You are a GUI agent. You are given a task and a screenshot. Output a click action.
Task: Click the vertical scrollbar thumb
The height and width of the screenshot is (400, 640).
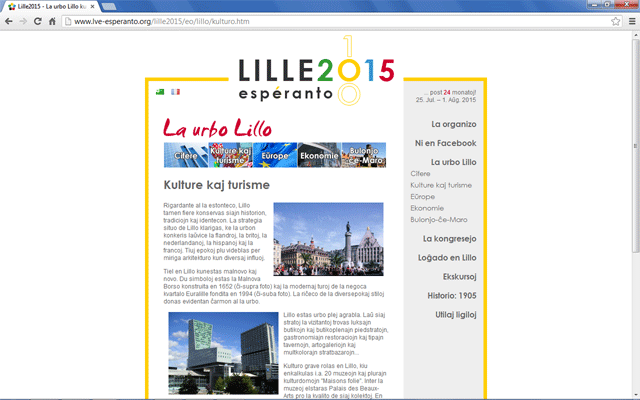636,147
